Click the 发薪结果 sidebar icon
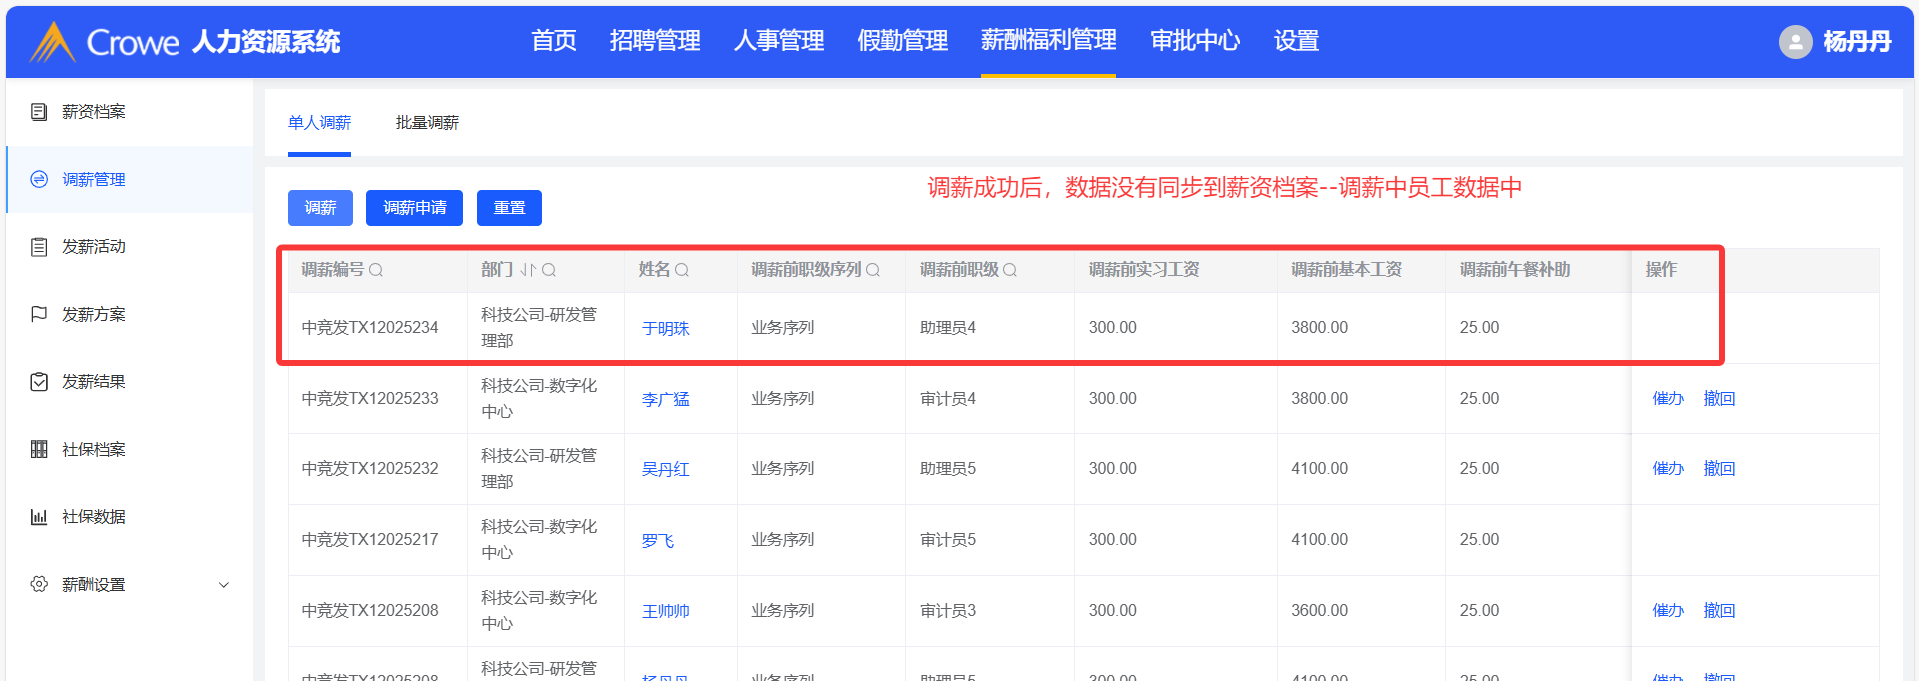Viewport: 1919px width, 681px height. point(39,382)
